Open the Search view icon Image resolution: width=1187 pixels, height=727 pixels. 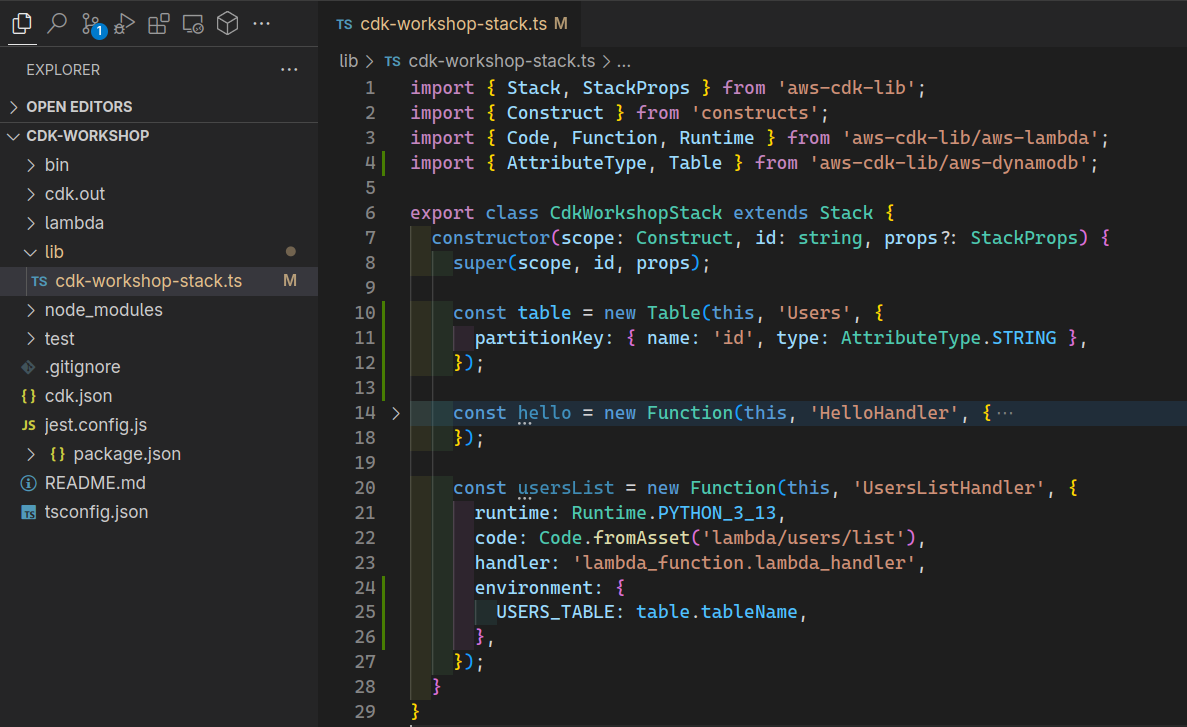point(57,24)
